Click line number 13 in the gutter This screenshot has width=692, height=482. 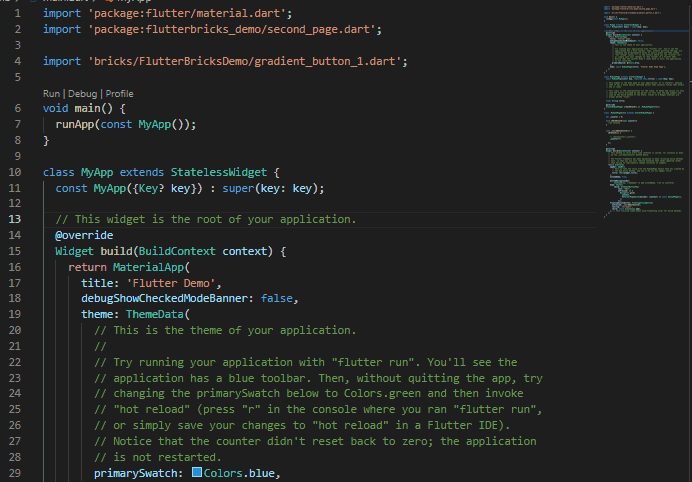click(15, 219)
